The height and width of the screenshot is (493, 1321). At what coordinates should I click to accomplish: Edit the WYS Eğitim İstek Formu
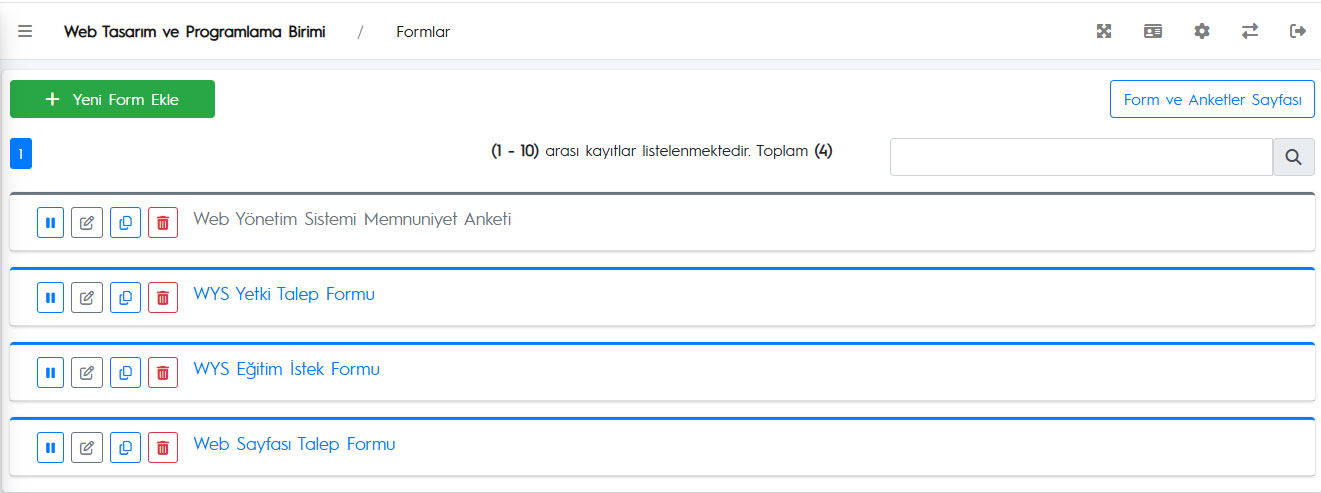click(87, 372)
